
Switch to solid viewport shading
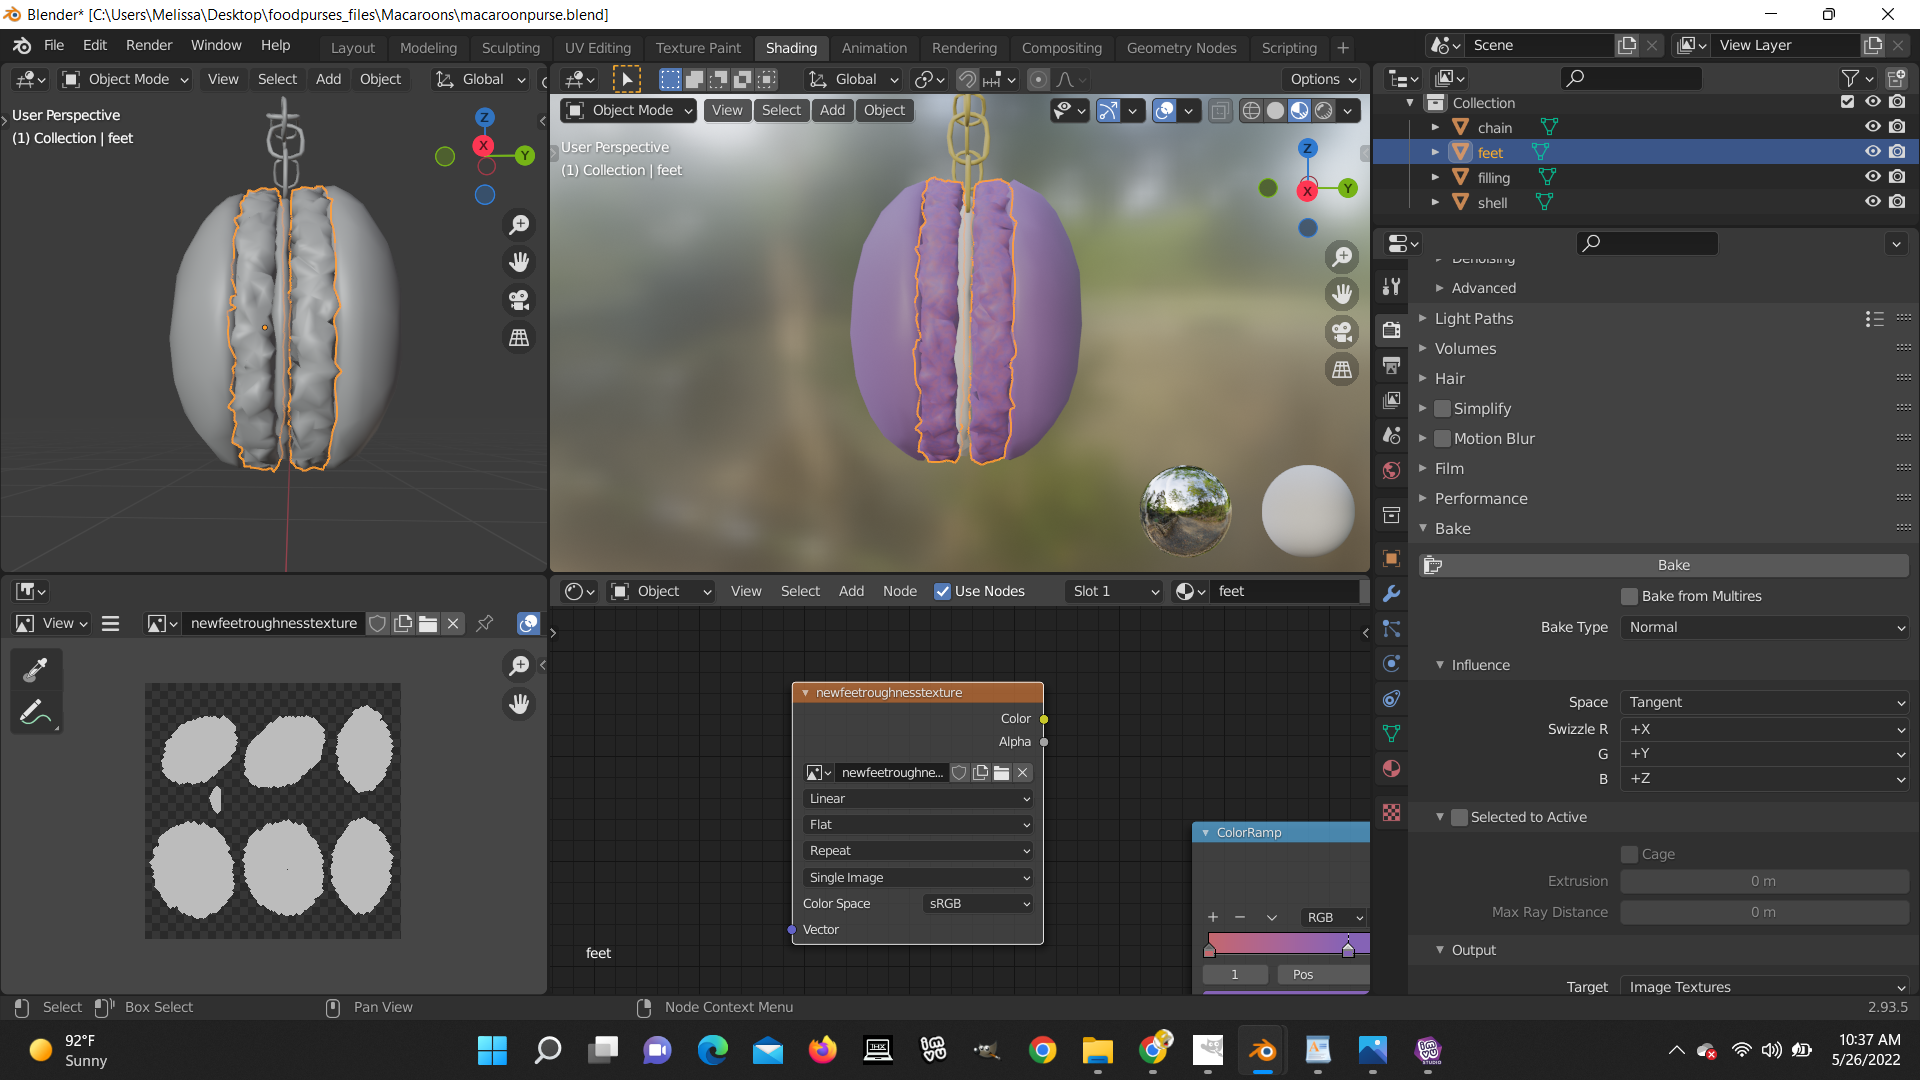click(1275, 110)
